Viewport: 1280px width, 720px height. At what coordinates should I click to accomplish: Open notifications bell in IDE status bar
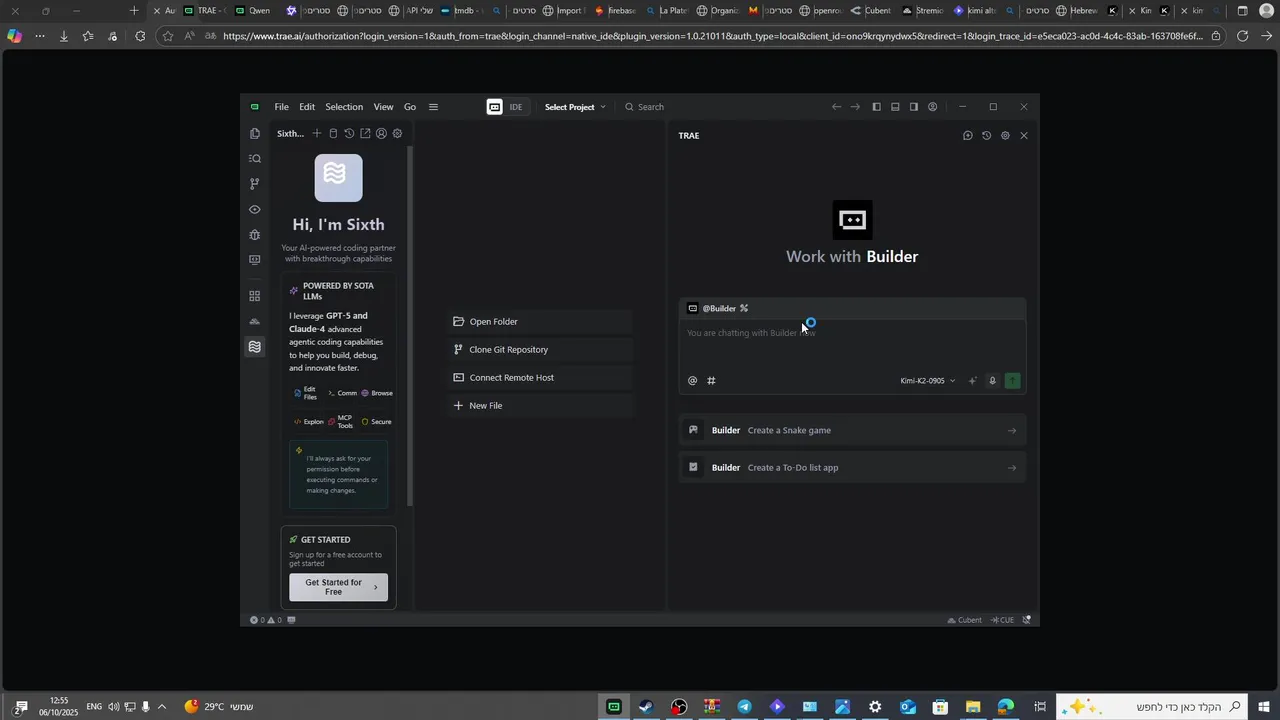click(1027, 621)
